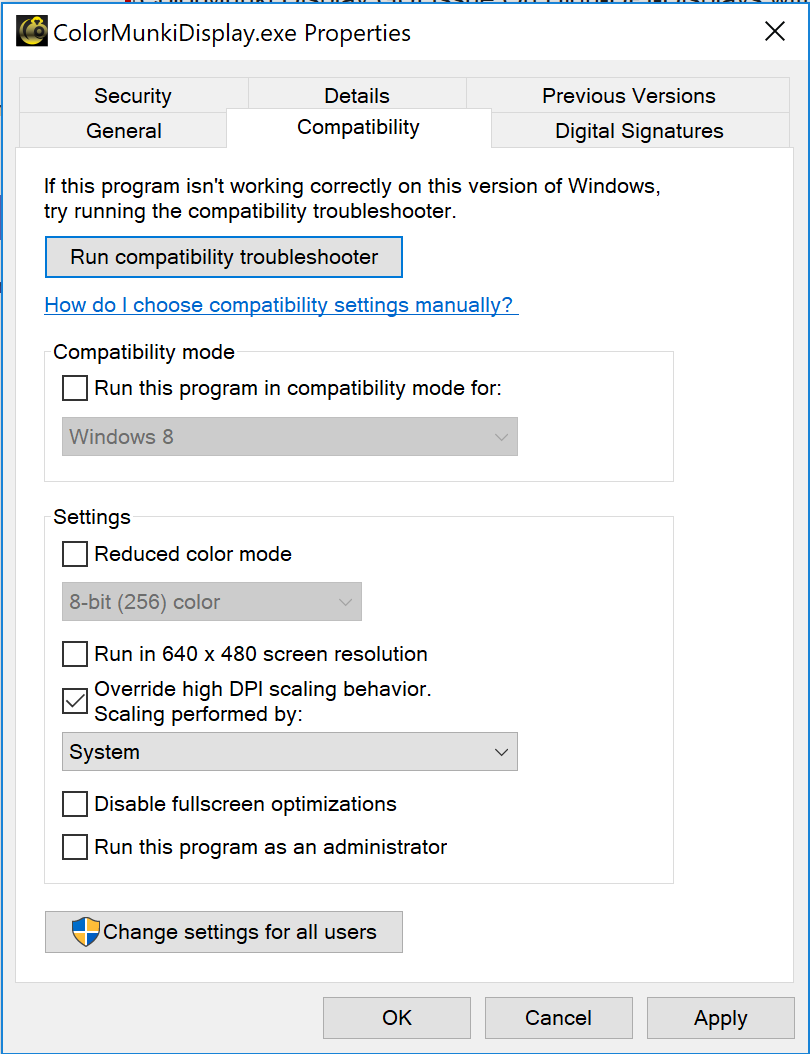Click Change settings for all users
The image size is (810, 1054).
pos(223,931)
